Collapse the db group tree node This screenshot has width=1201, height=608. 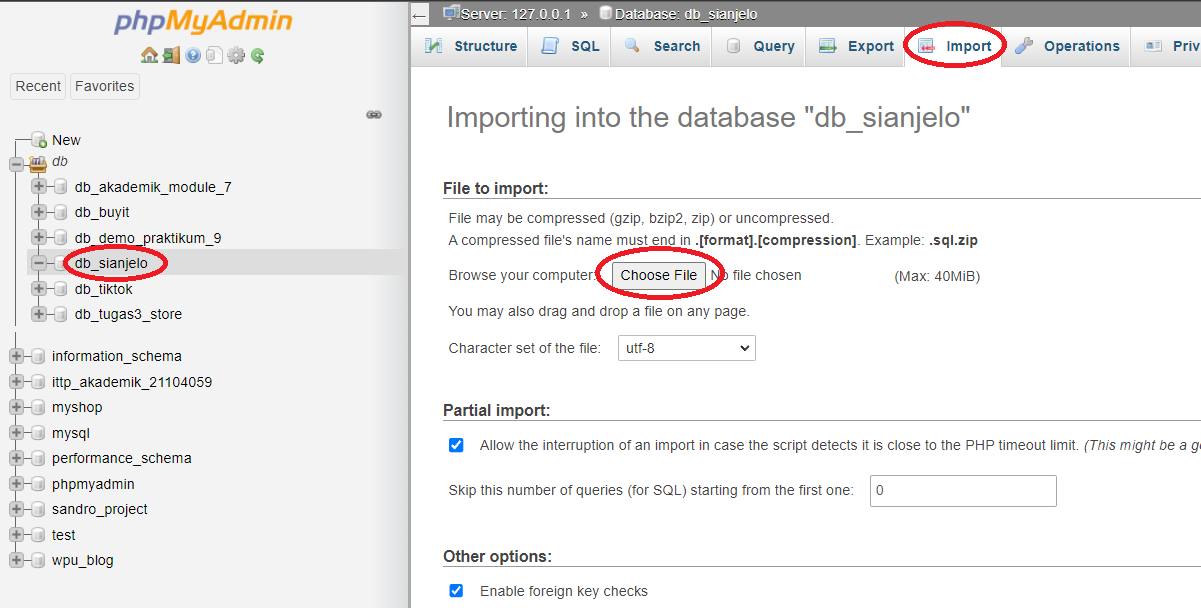click(x=16, y=163)
